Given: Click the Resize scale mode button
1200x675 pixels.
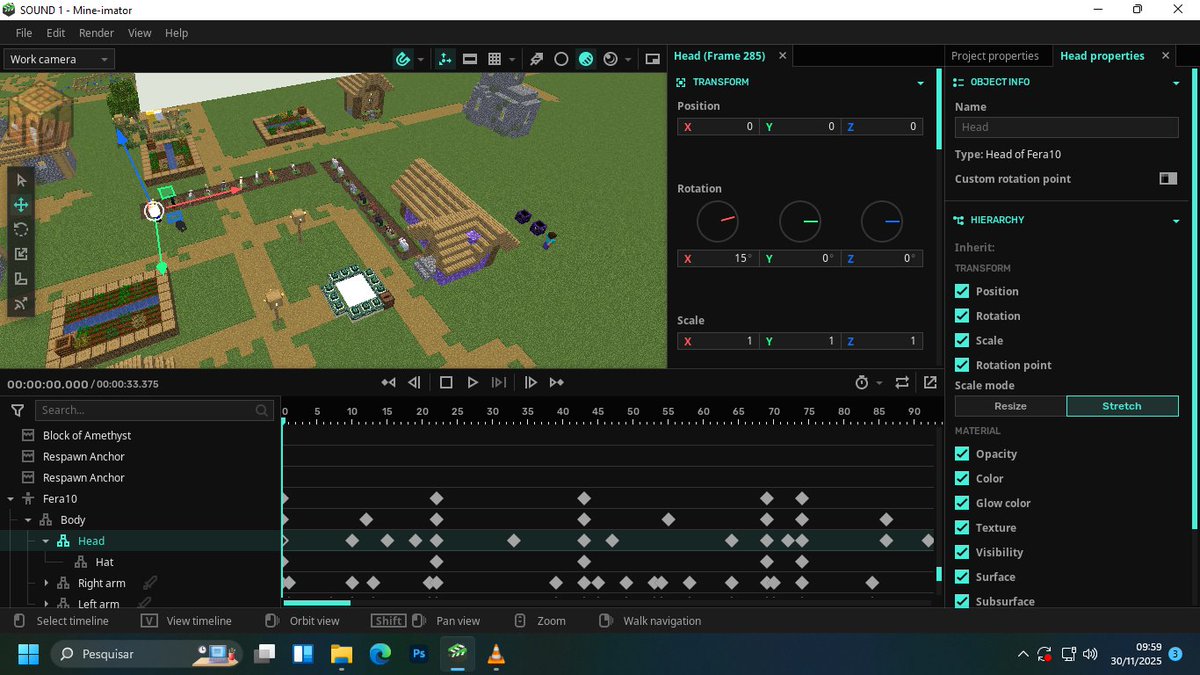Looking at the screenshot, I should [x=1009, y=406].
